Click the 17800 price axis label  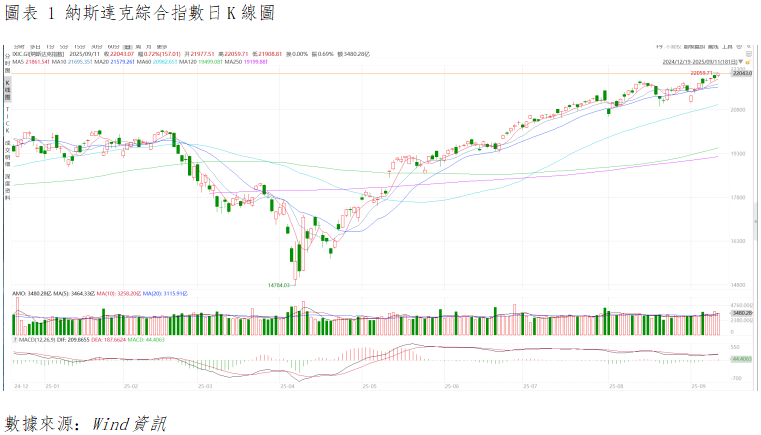pyautogui.click(x=738, y=198)
